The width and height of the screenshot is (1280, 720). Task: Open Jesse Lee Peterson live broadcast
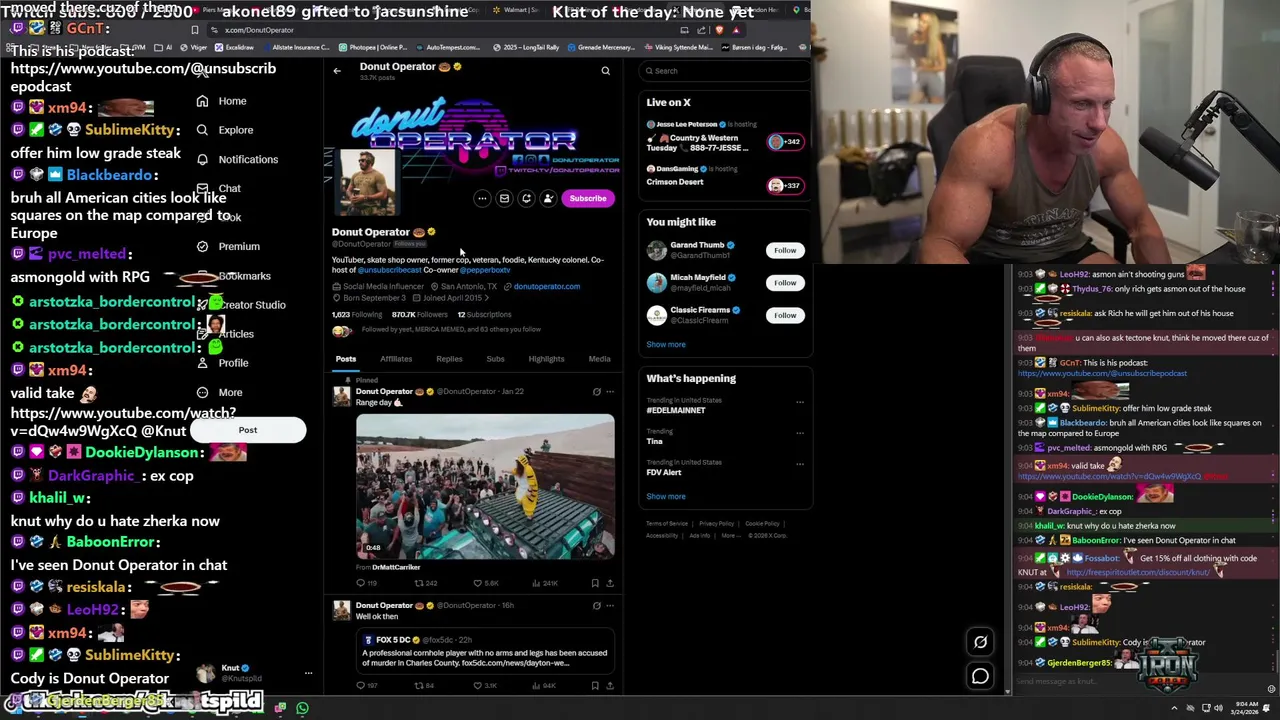(x=724, y=138)
